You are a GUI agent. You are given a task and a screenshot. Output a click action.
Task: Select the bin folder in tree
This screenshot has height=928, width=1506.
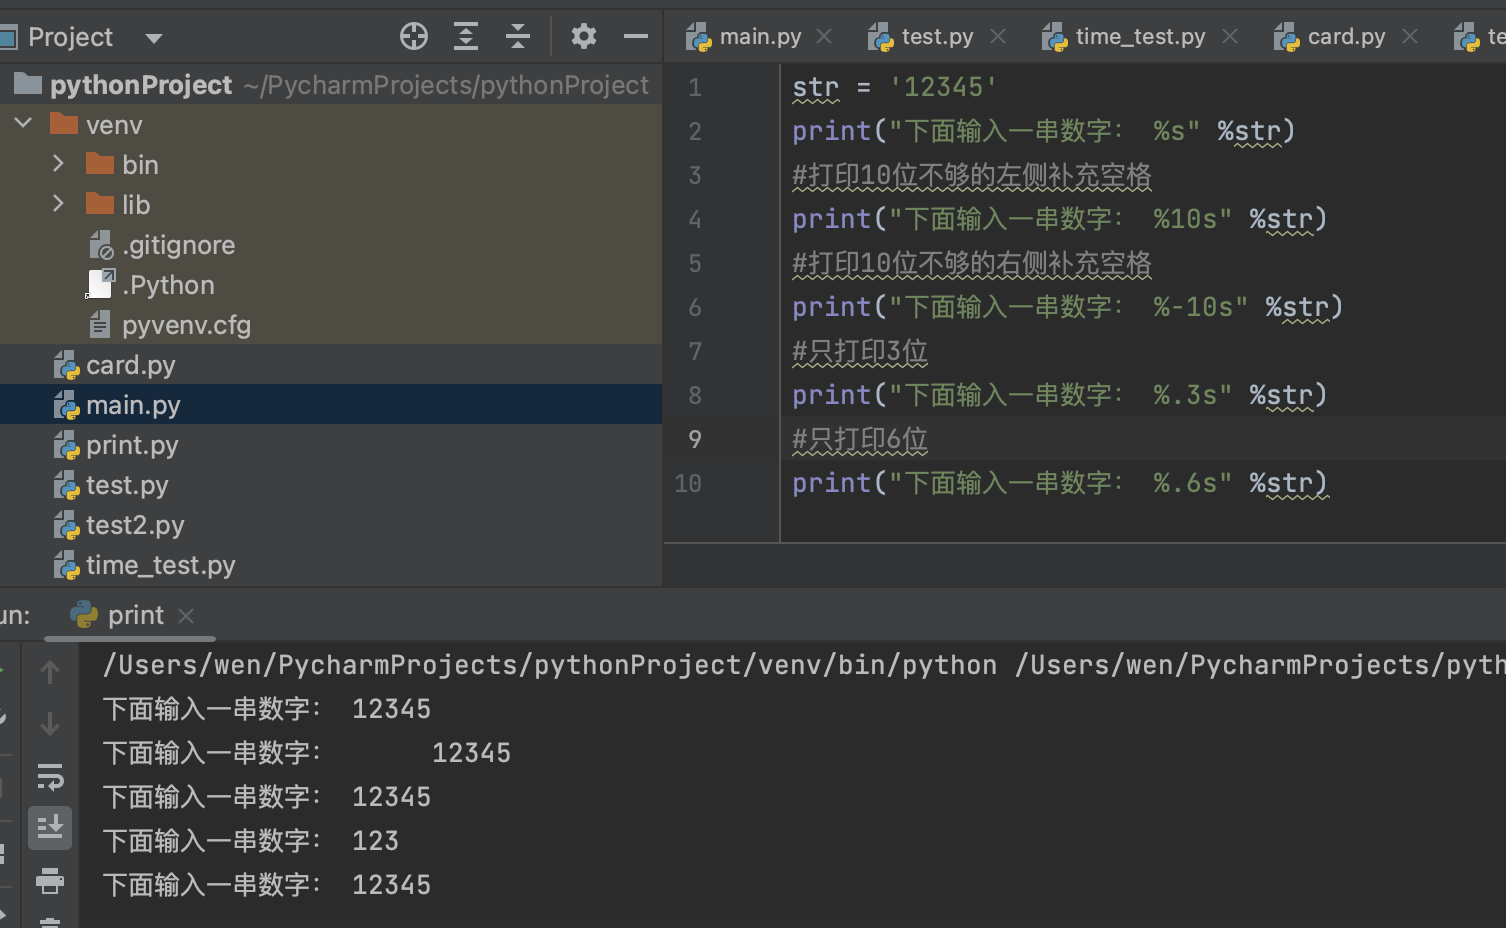pyautogui.click(x=331, y=165)
